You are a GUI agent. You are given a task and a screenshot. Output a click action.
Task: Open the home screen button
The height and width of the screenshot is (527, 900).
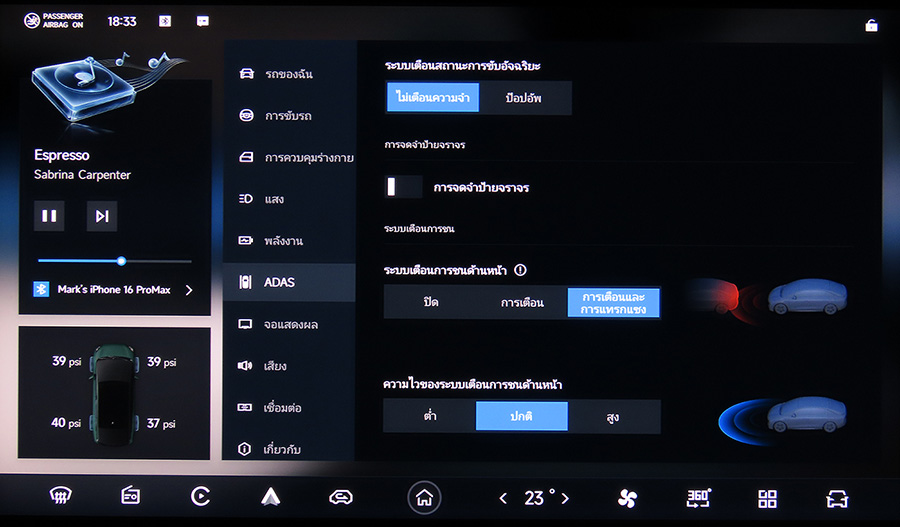pyautogui.click(x=424, y=497)
